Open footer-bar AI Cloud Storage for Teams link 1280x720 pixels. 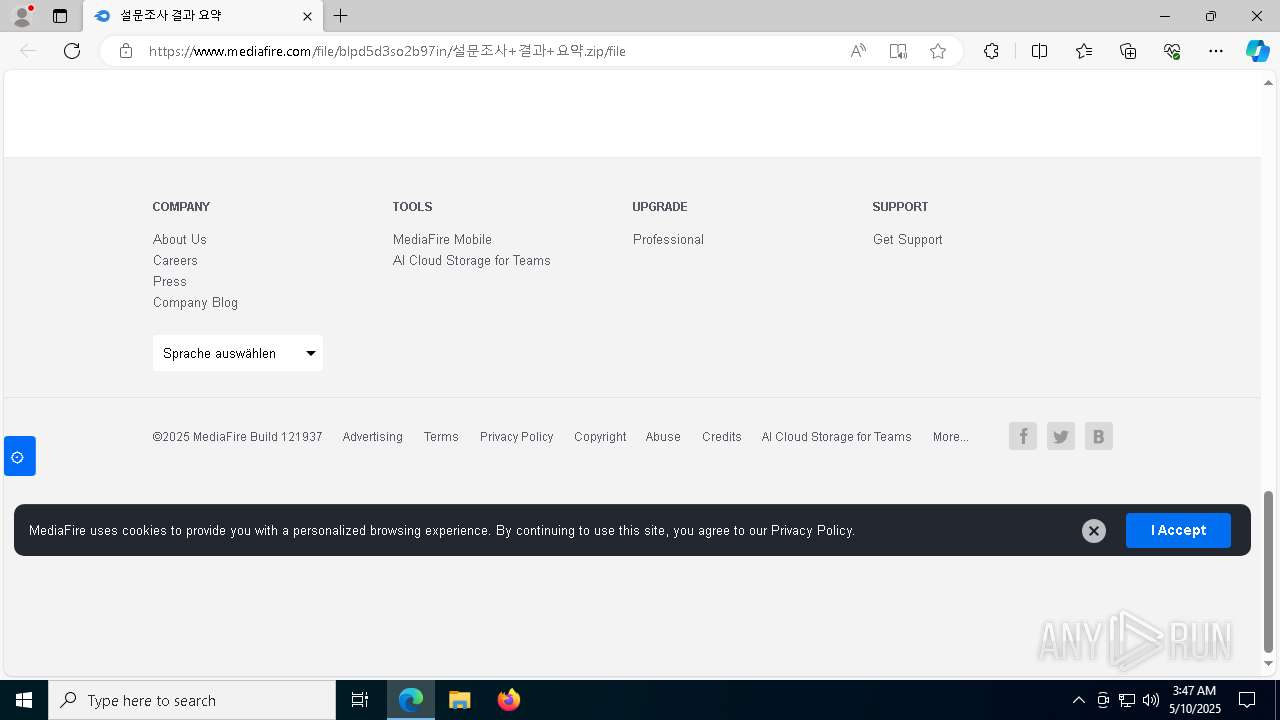tap(837, 437)
